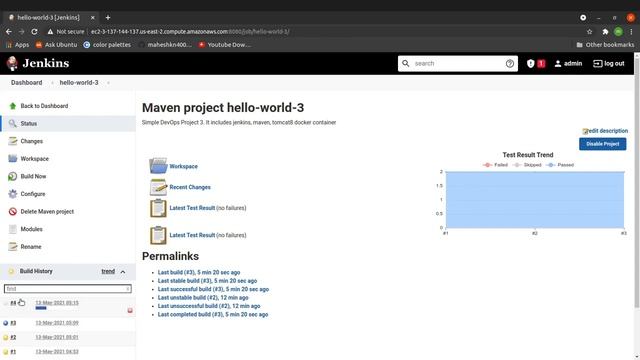Click Build Now in the sidebar
The image size is (640, 360).
[33, 176]
